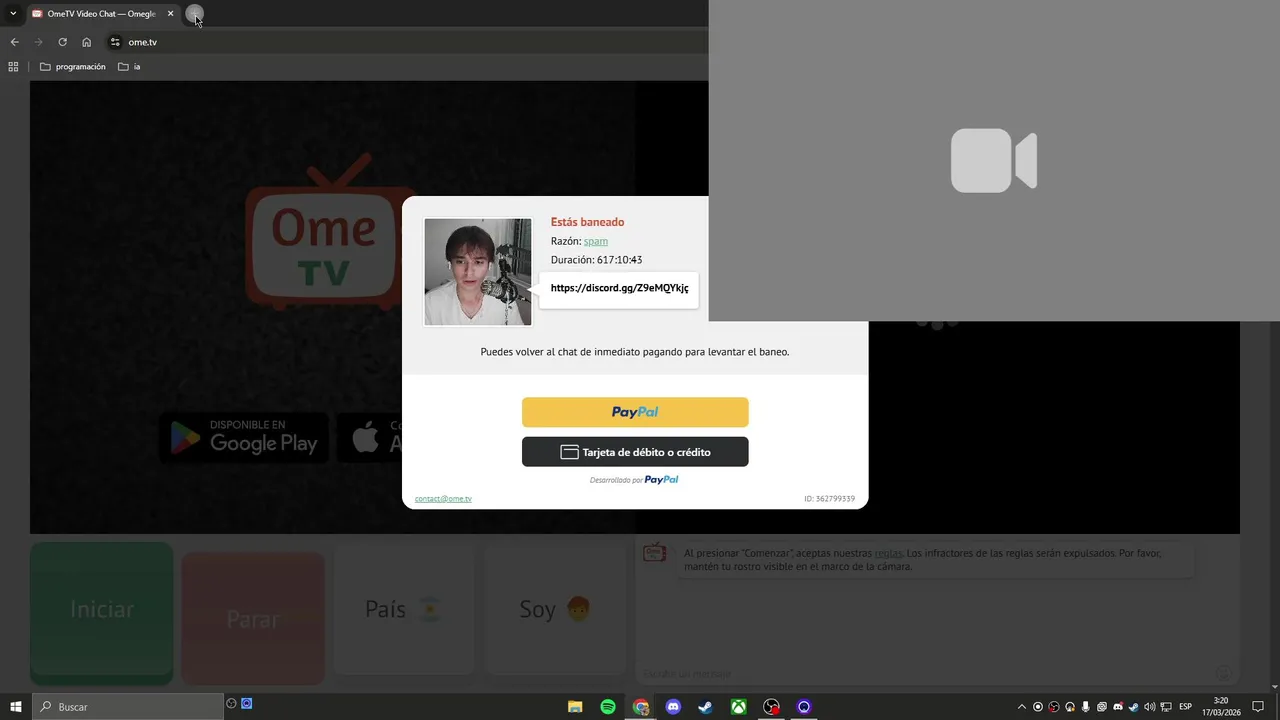Go back to previous page
1280x720 pixels.
14,42
